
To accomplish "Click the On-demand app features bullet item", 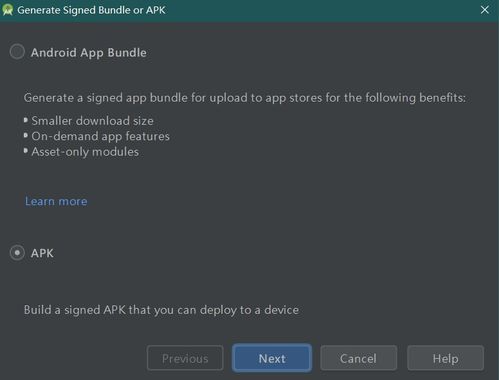I will point(100,136).
